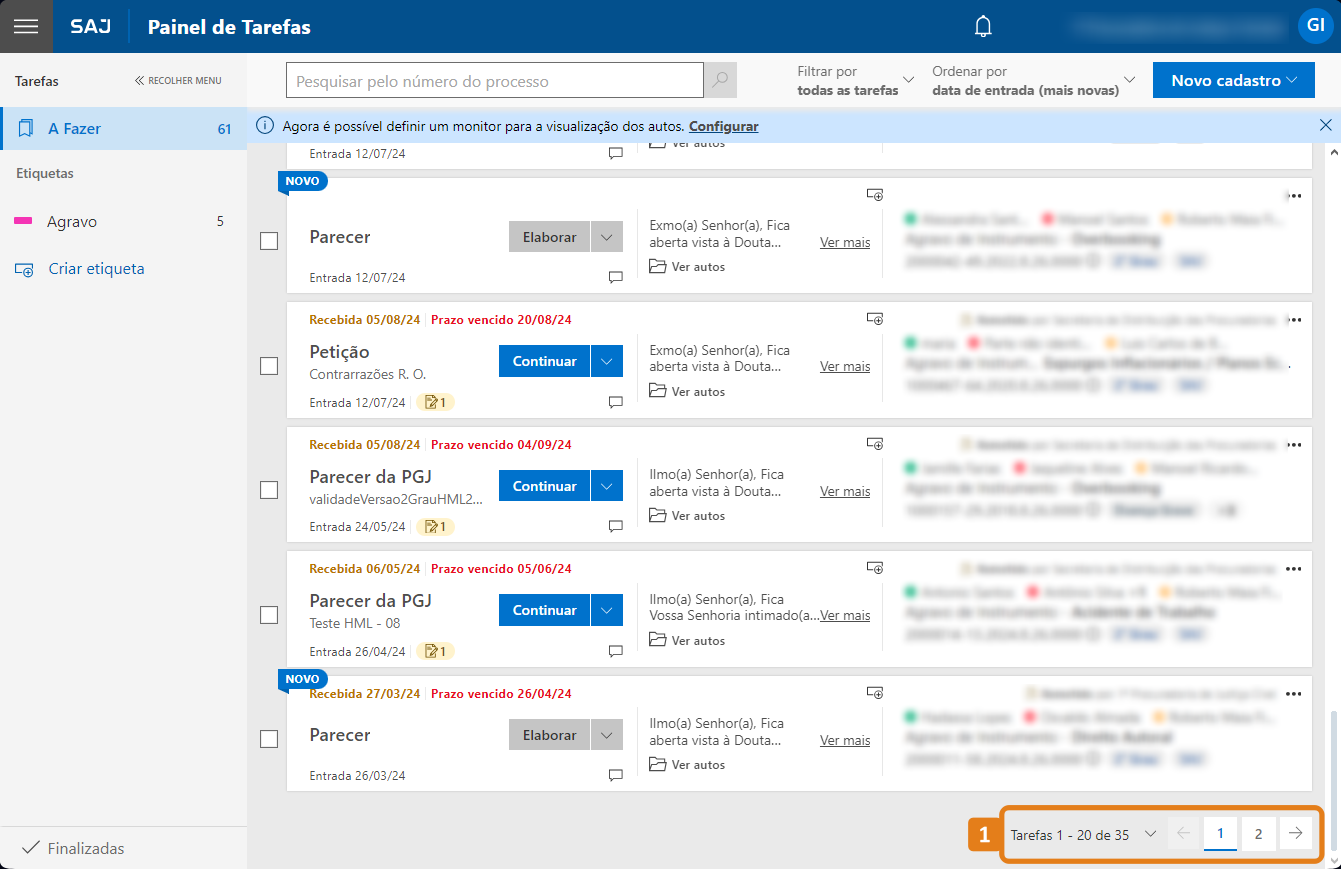This screenshot has width=1341, height=869.
Task: Expand arrow next to Petição Continuar button
Action: point(607,362)
